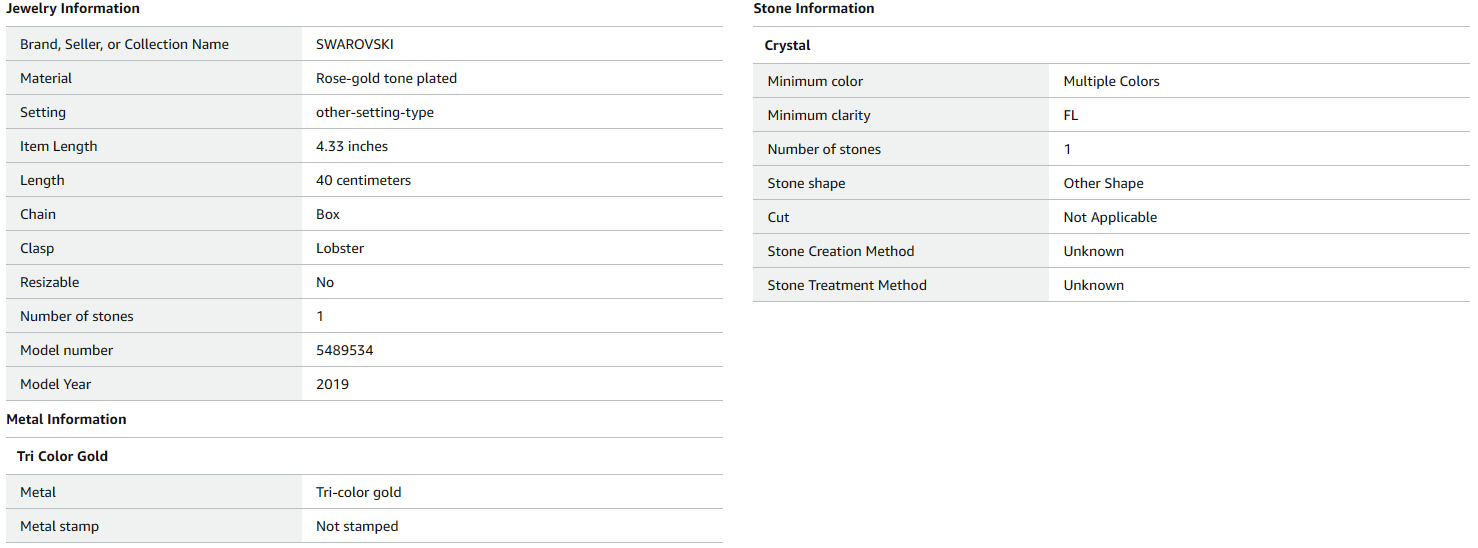Click the Box chain value

pyautogui.click(x=328, y=214)
